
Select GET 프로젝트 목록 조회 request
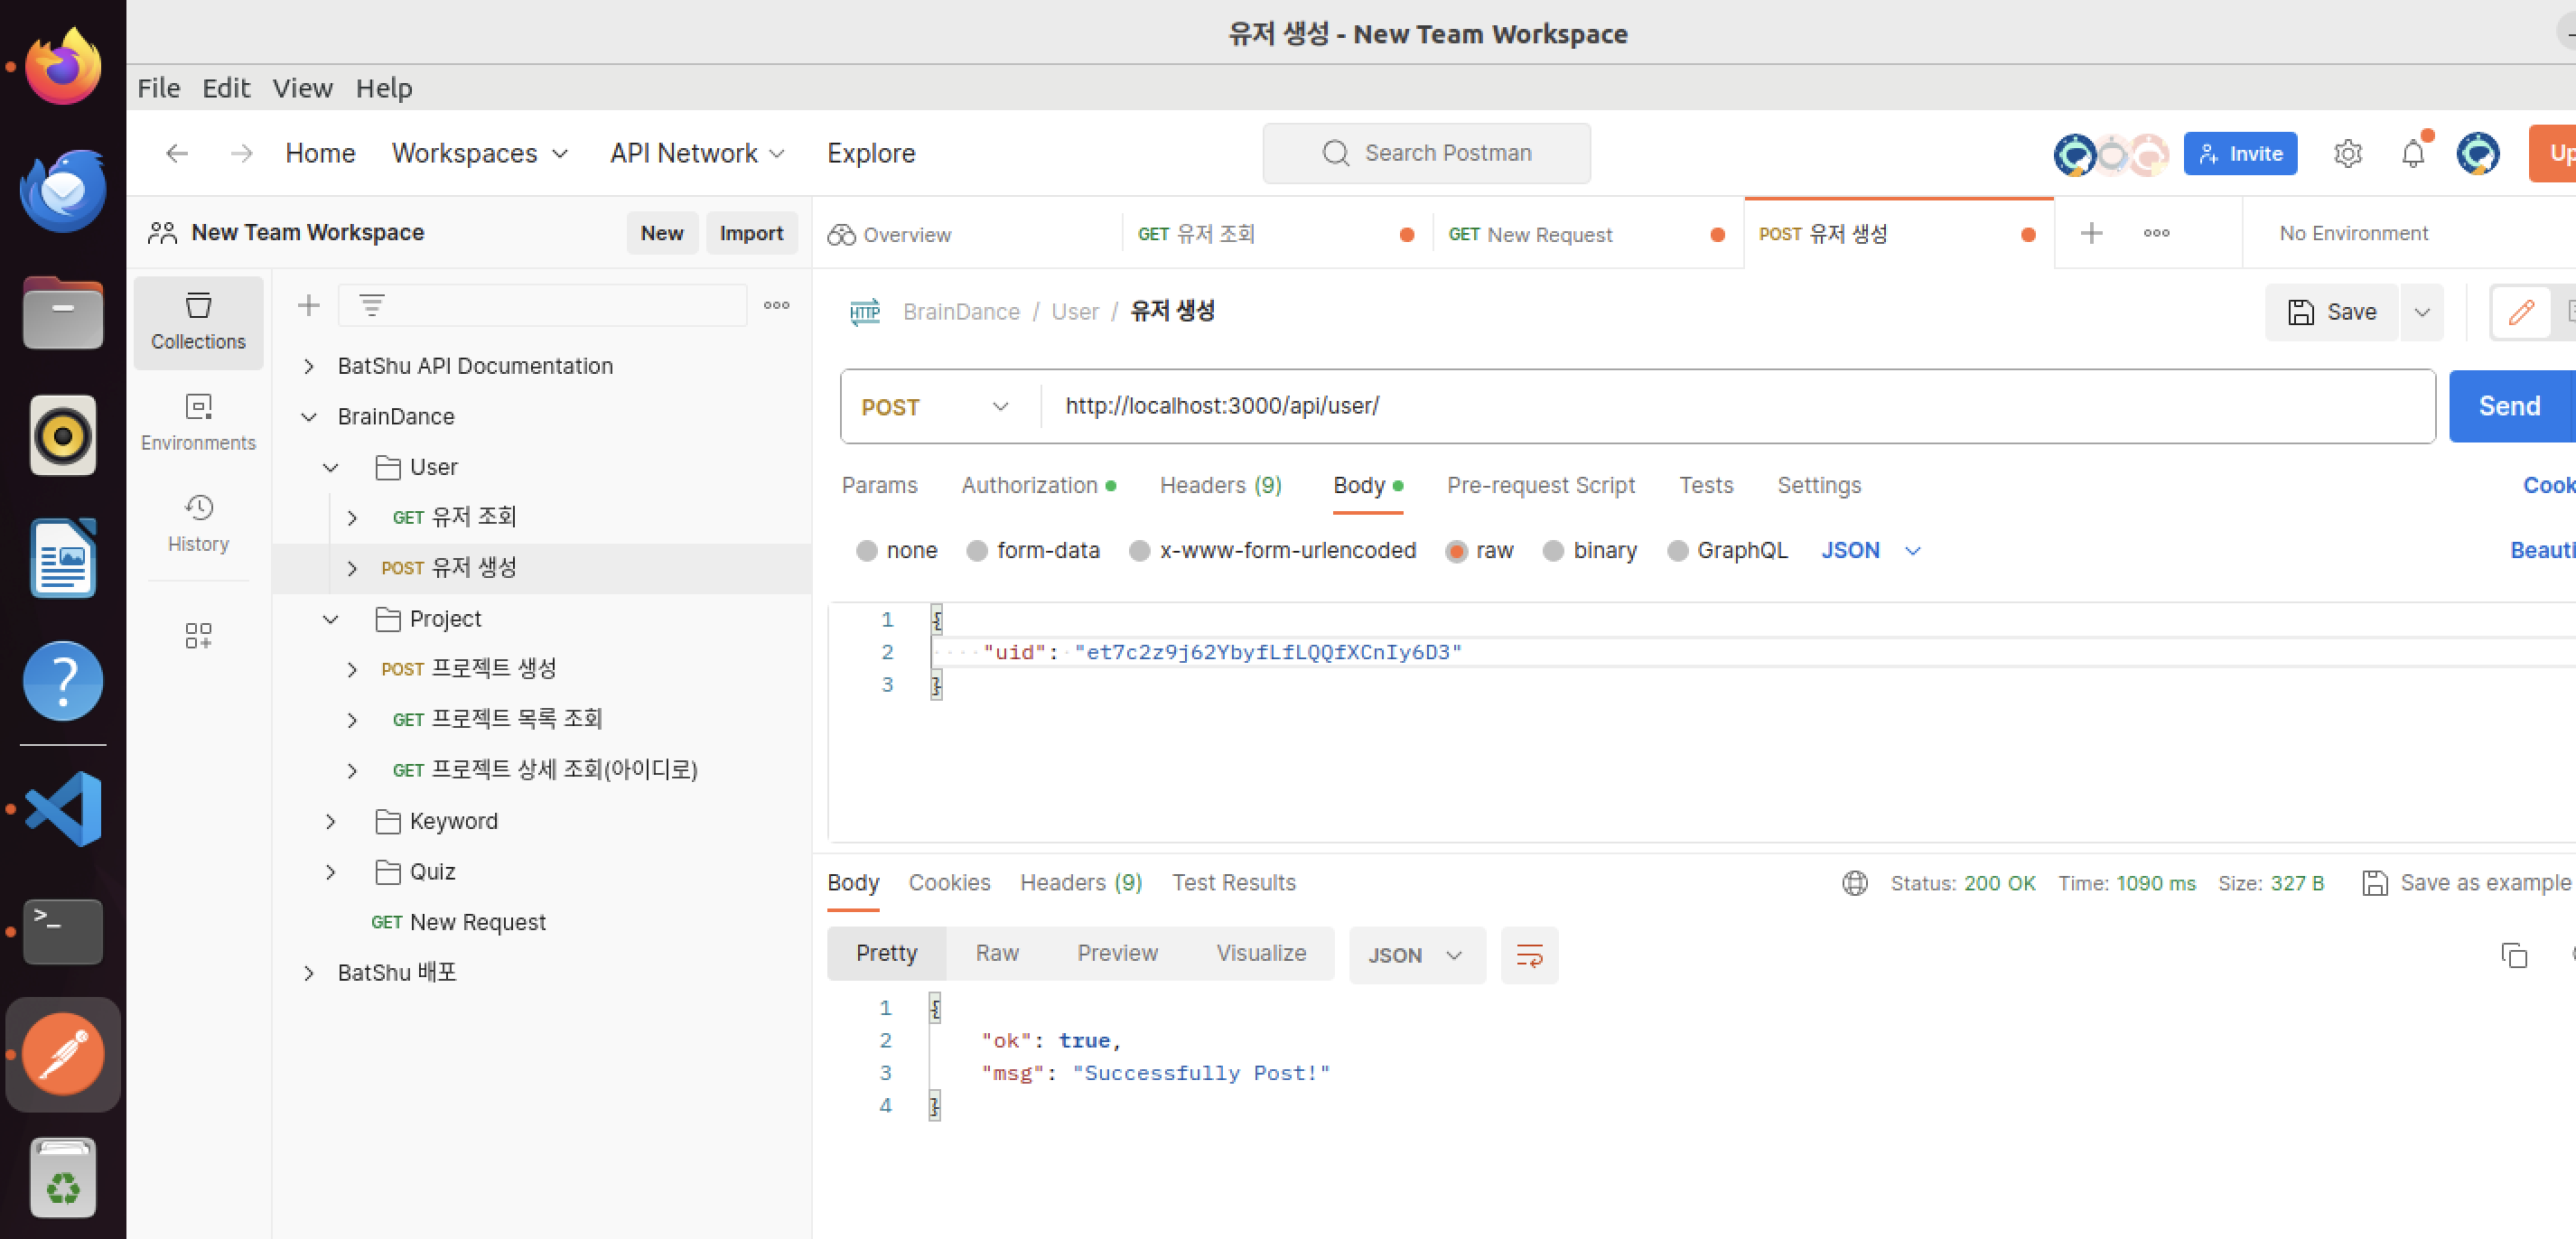pyautogui.click(x=541, y=719)
